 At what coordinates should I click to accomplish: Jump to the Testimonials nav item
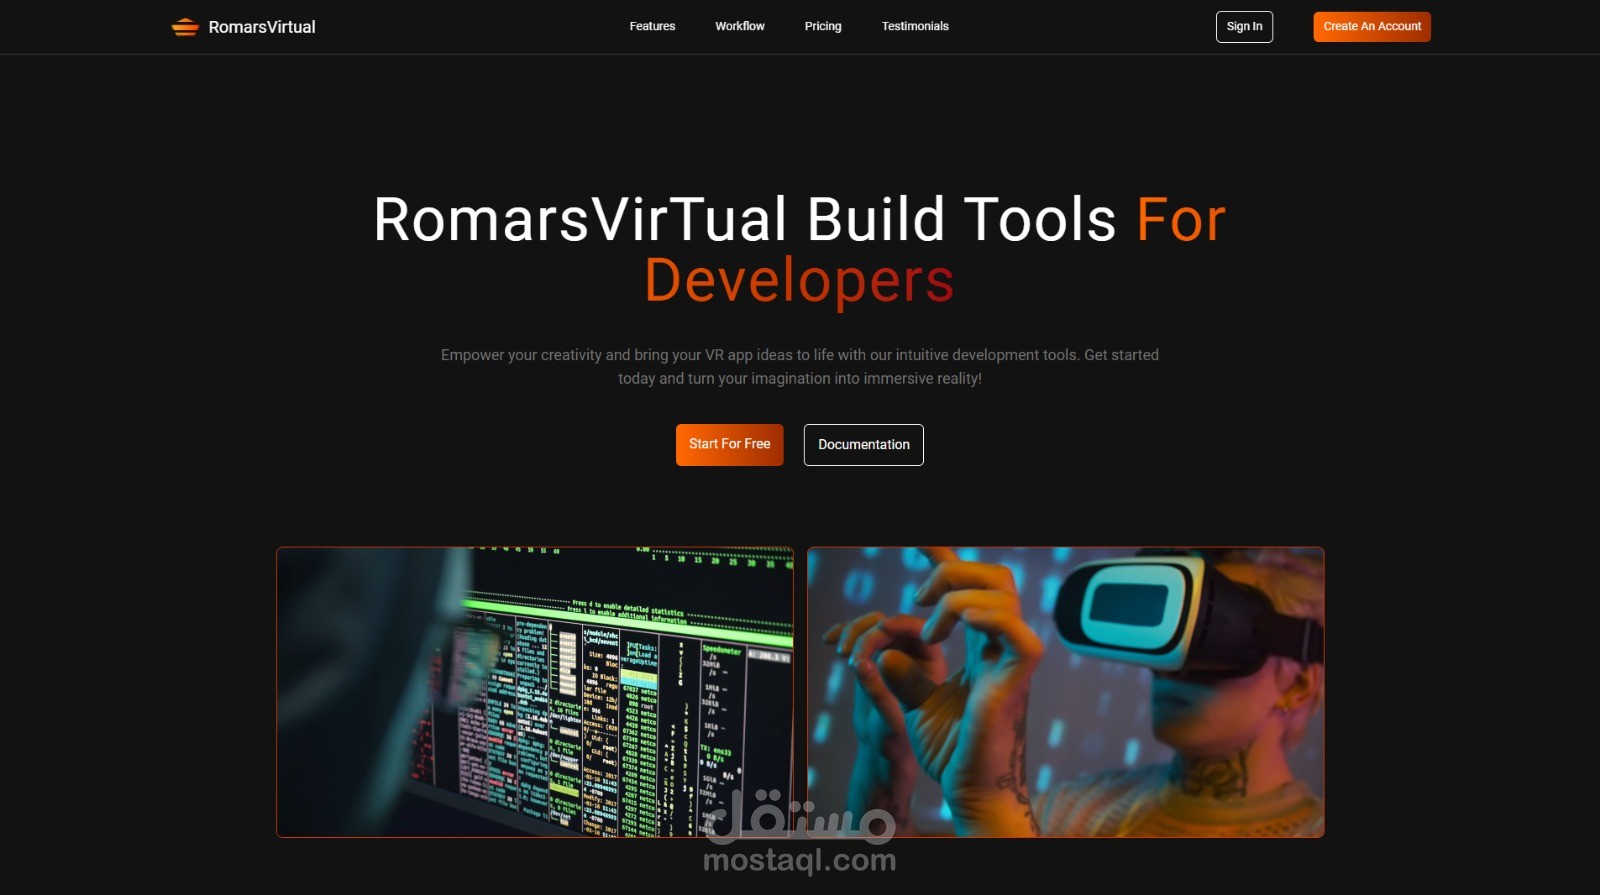coord(915,26)
